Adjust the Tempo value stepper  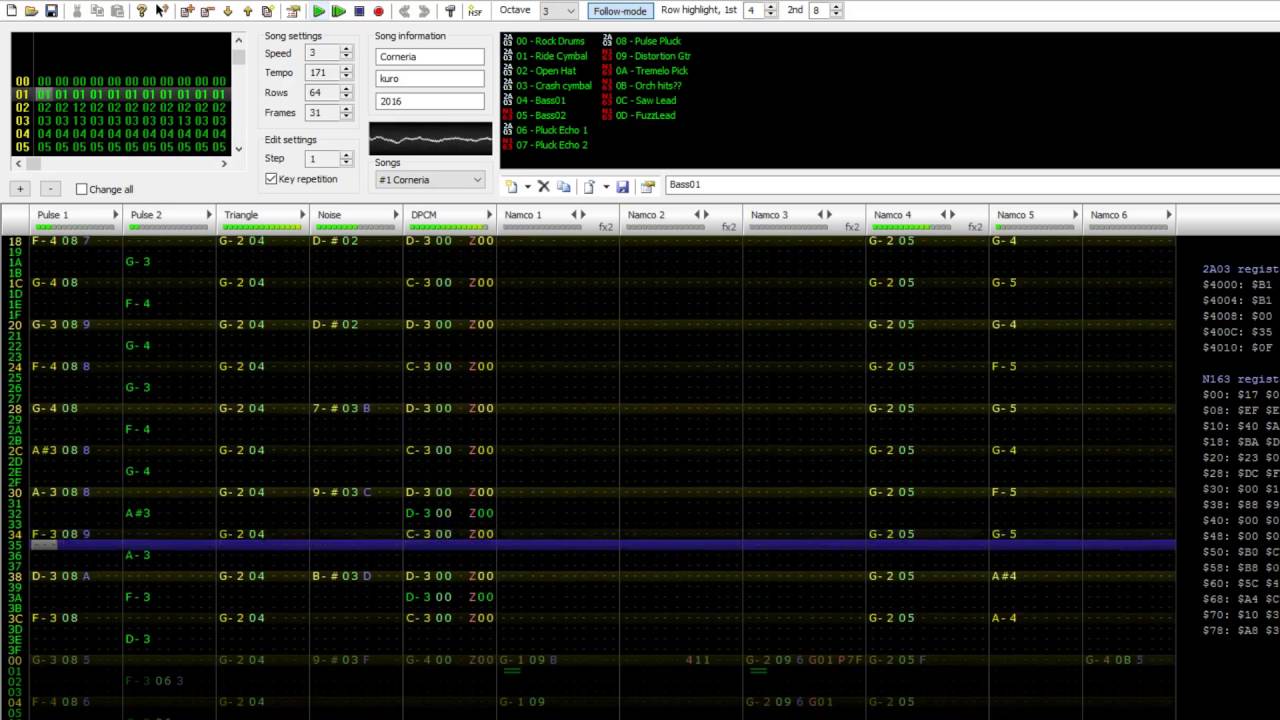pos(346,73)
